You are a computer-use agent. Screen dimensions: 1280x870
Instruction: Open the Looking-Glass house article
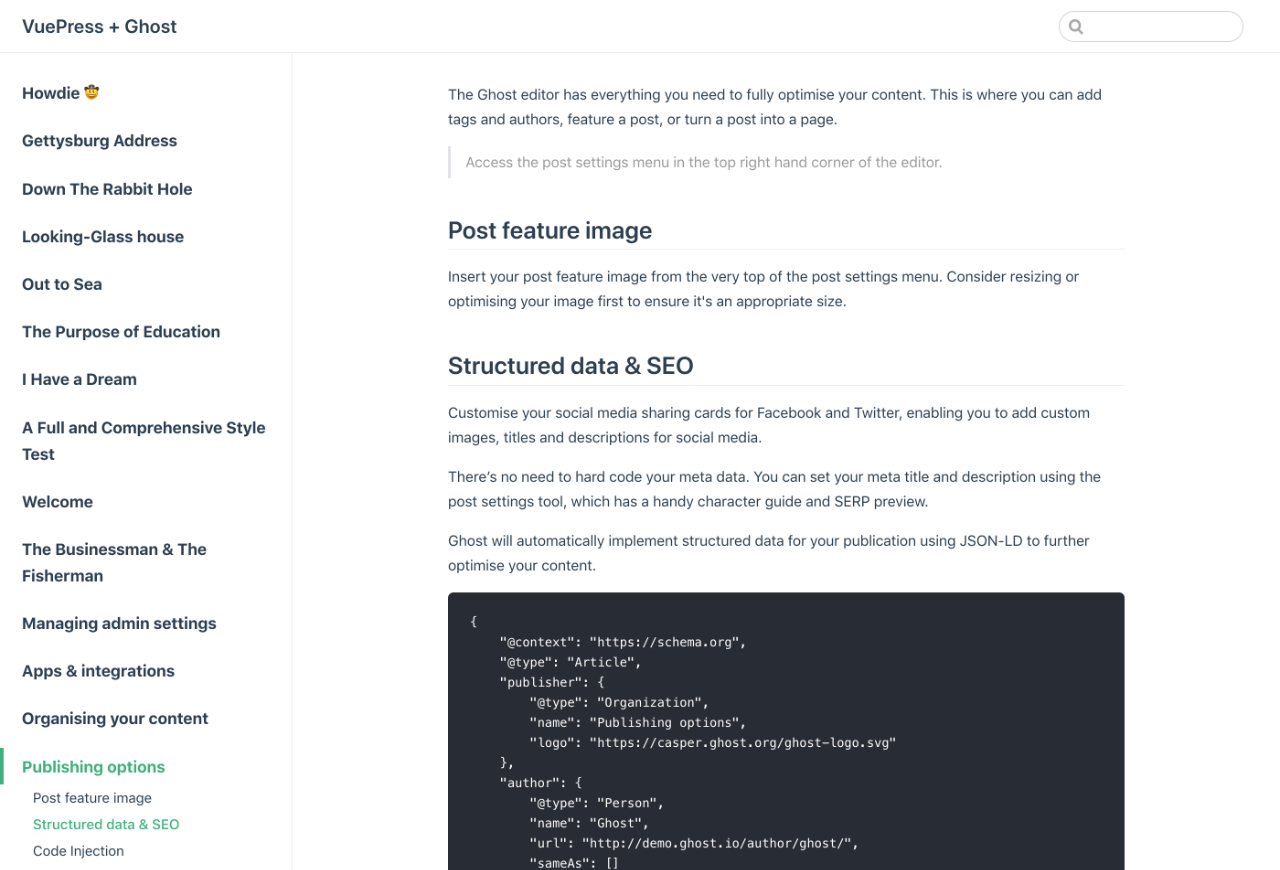click(x=102, y=236)
